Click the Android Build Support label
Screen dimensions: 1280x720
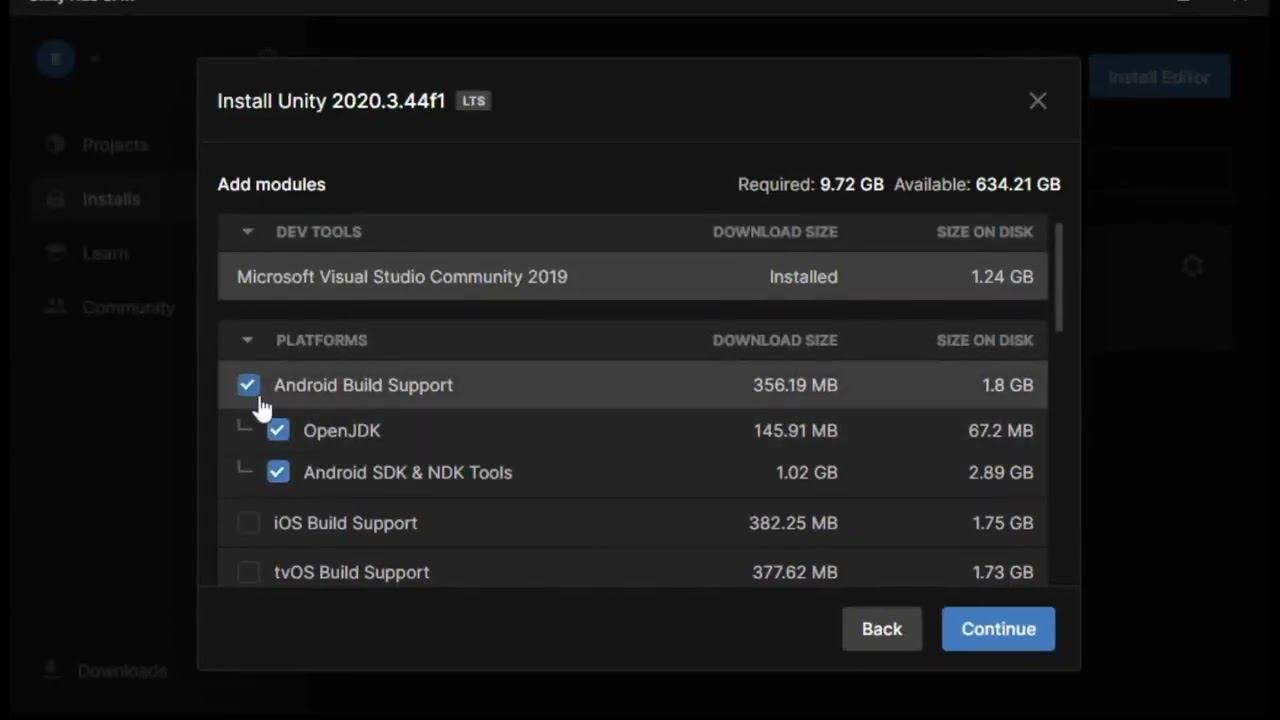(363, 385)
